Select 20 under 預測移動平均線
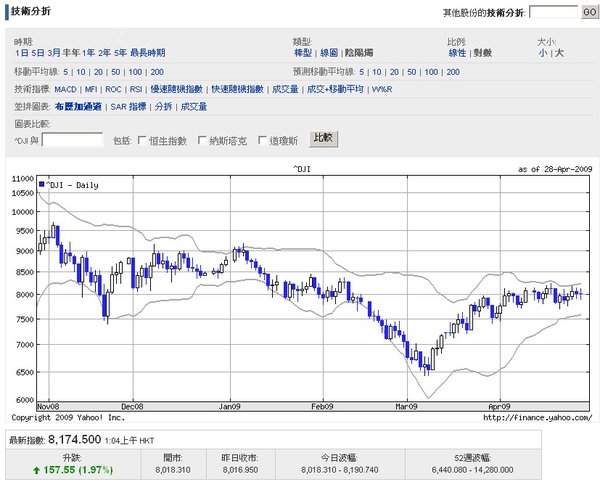This screenshot has width=600, height=490. coord(394,72)
